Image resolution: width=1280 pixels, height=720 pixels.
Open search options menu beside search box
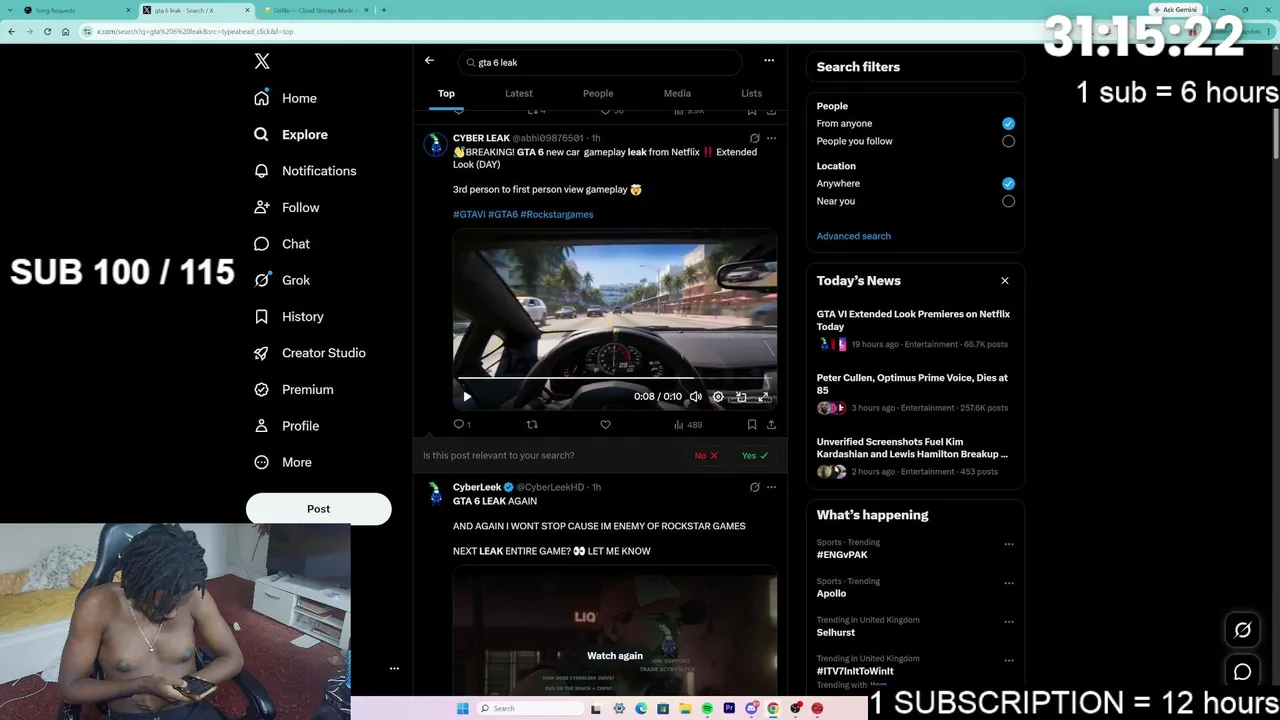tap(769, 61)
